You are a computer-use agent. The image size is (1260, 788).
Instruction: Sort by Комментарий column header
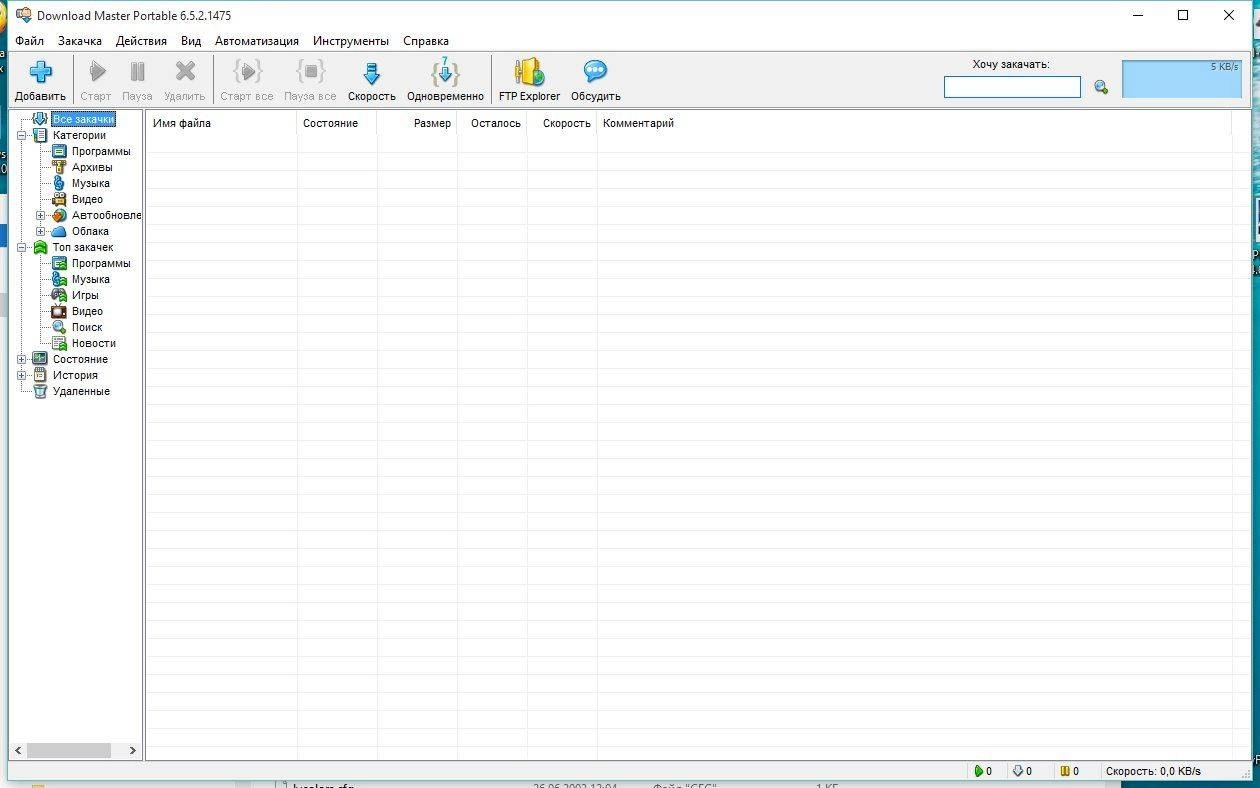(x=914, y=123)
